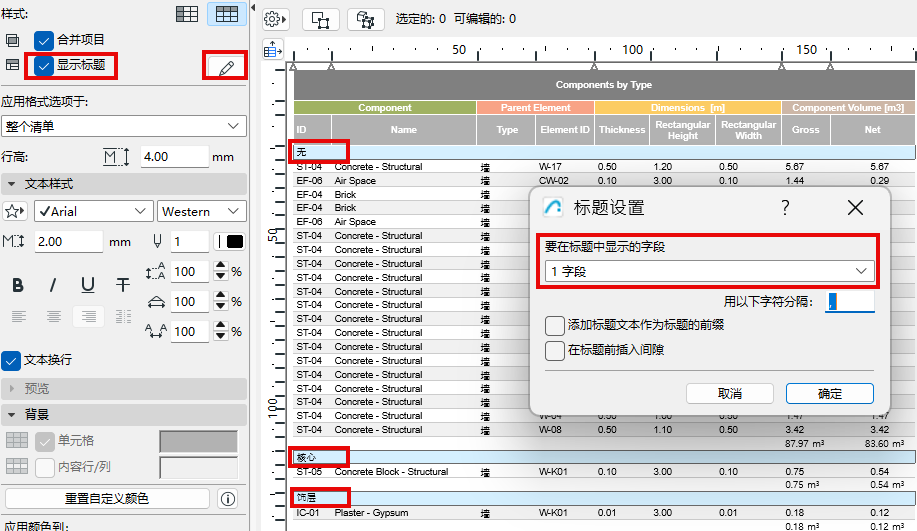Select the first table style icon

(187, 14)
